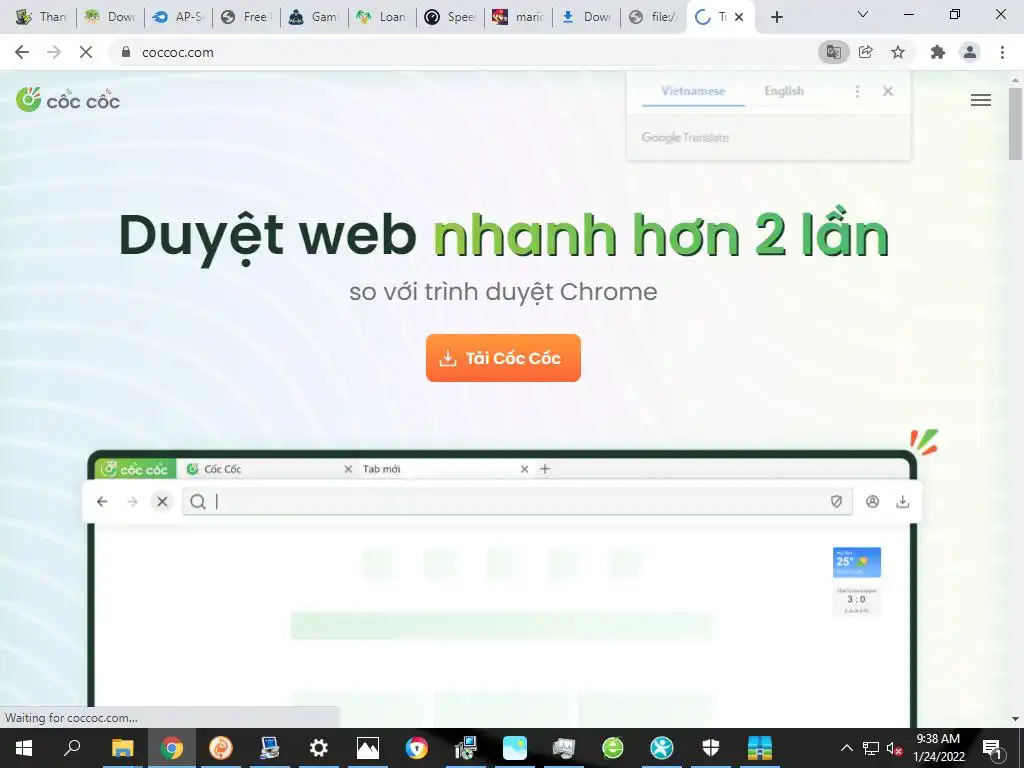Click the share page icon
The width and height of the screenshot is (1024, 768).
point(866,52)
